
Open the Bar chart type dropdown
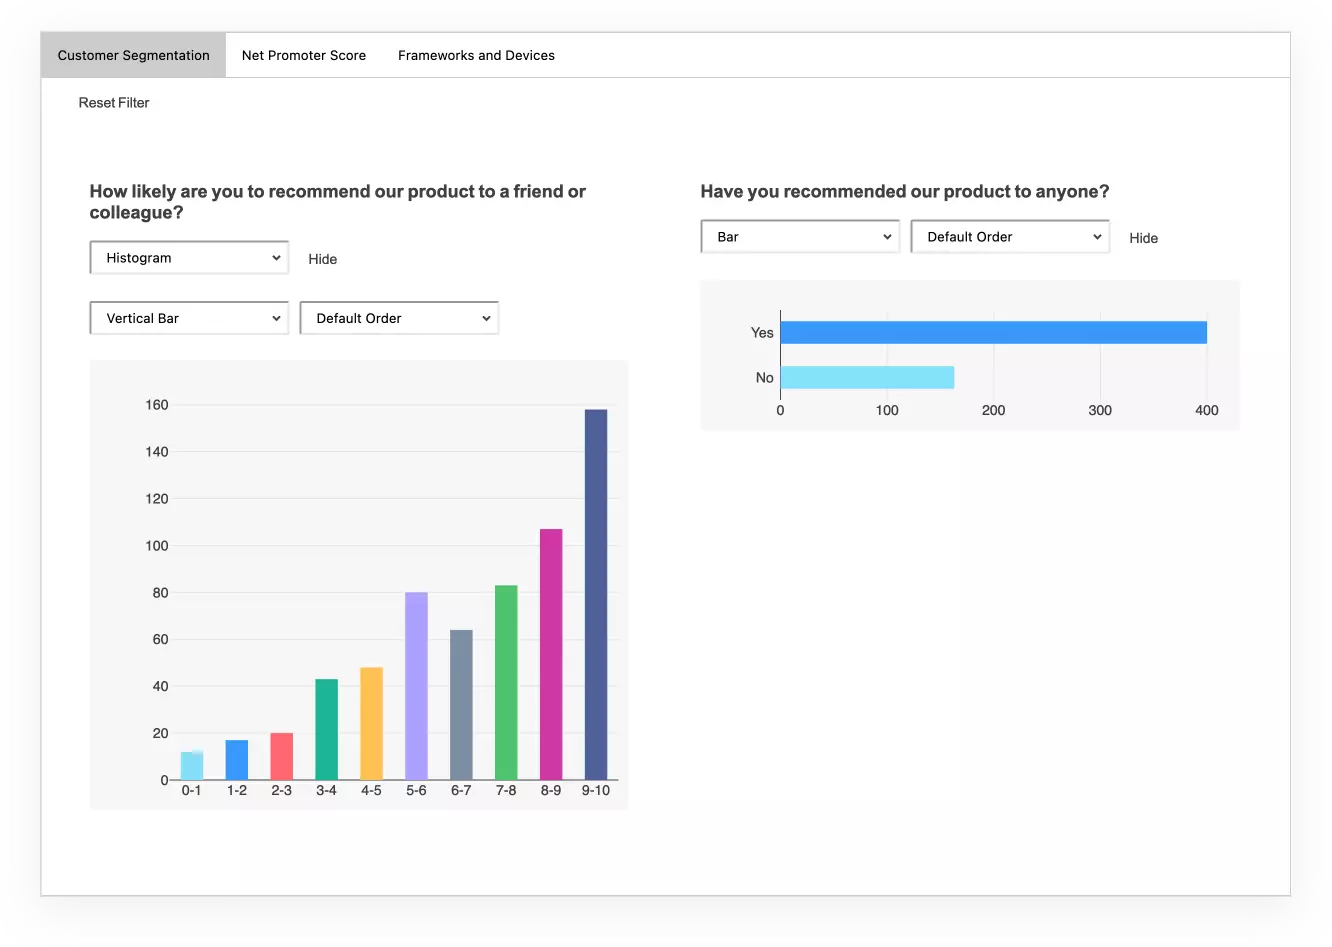point(799,236)
